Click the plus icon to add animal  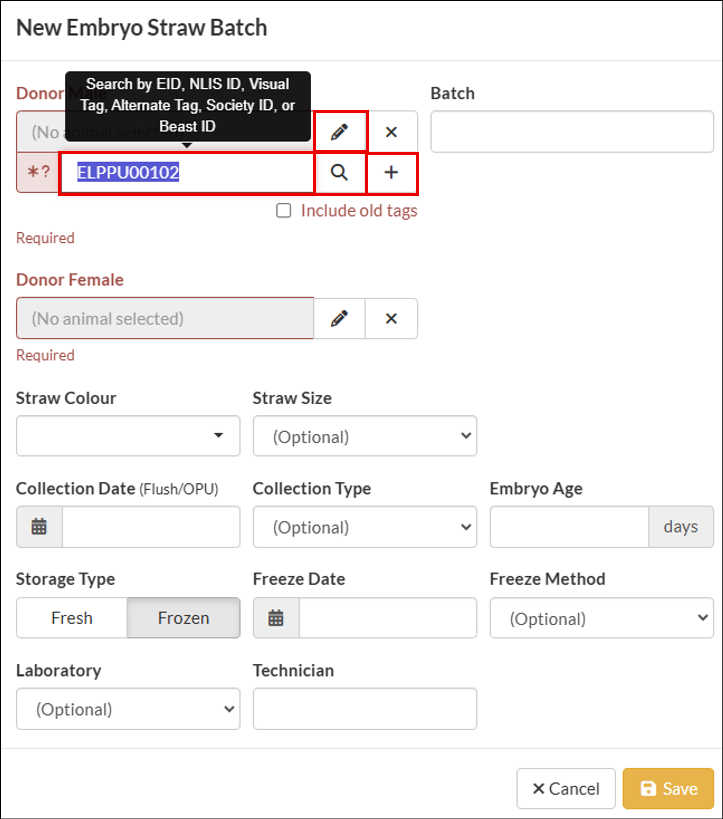(x=391, y=173)
